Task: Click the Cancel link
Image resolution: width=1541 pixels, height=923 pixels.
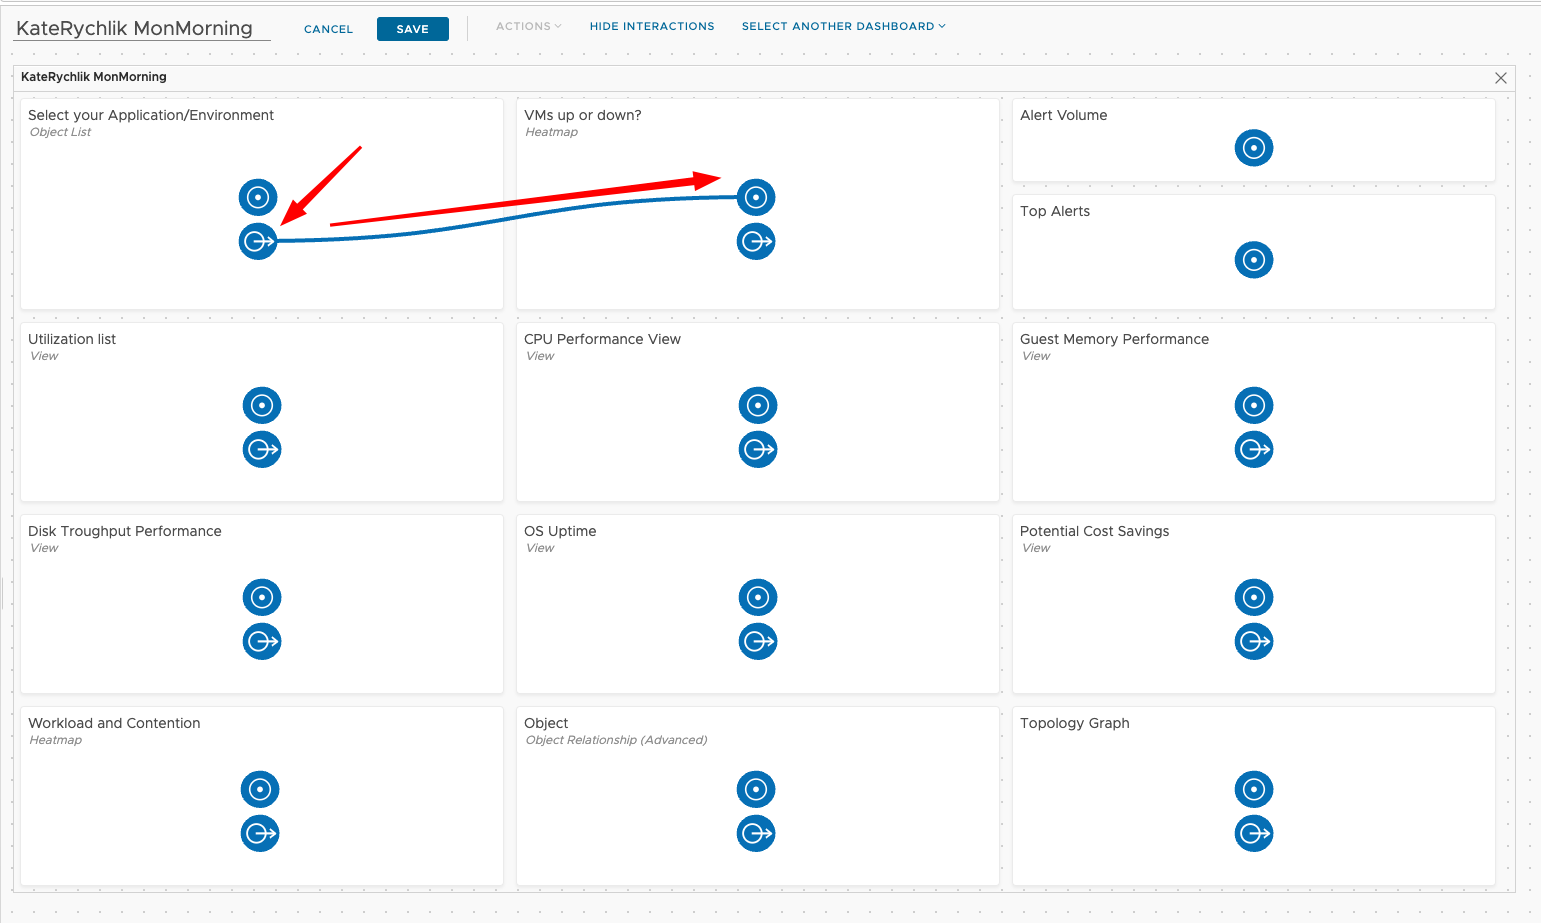Action: pos(328,29)
